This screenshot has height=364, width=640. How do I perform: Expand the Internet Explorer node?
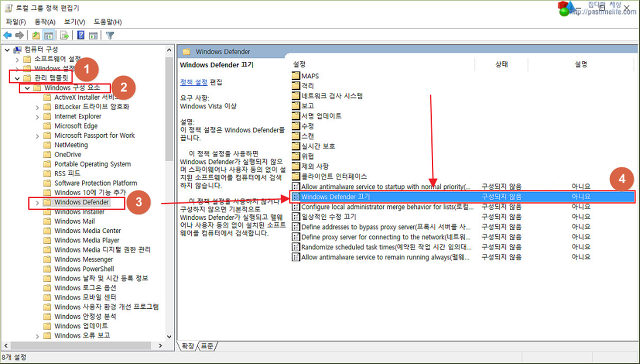37,117
